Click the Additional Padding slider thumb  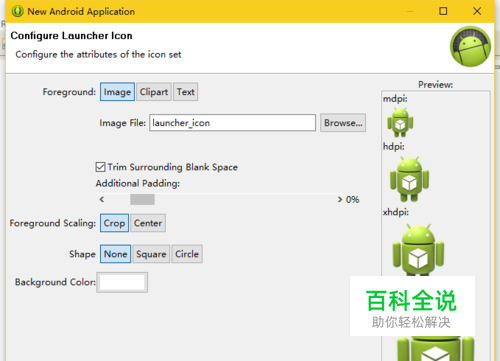[x=142, y=200]
